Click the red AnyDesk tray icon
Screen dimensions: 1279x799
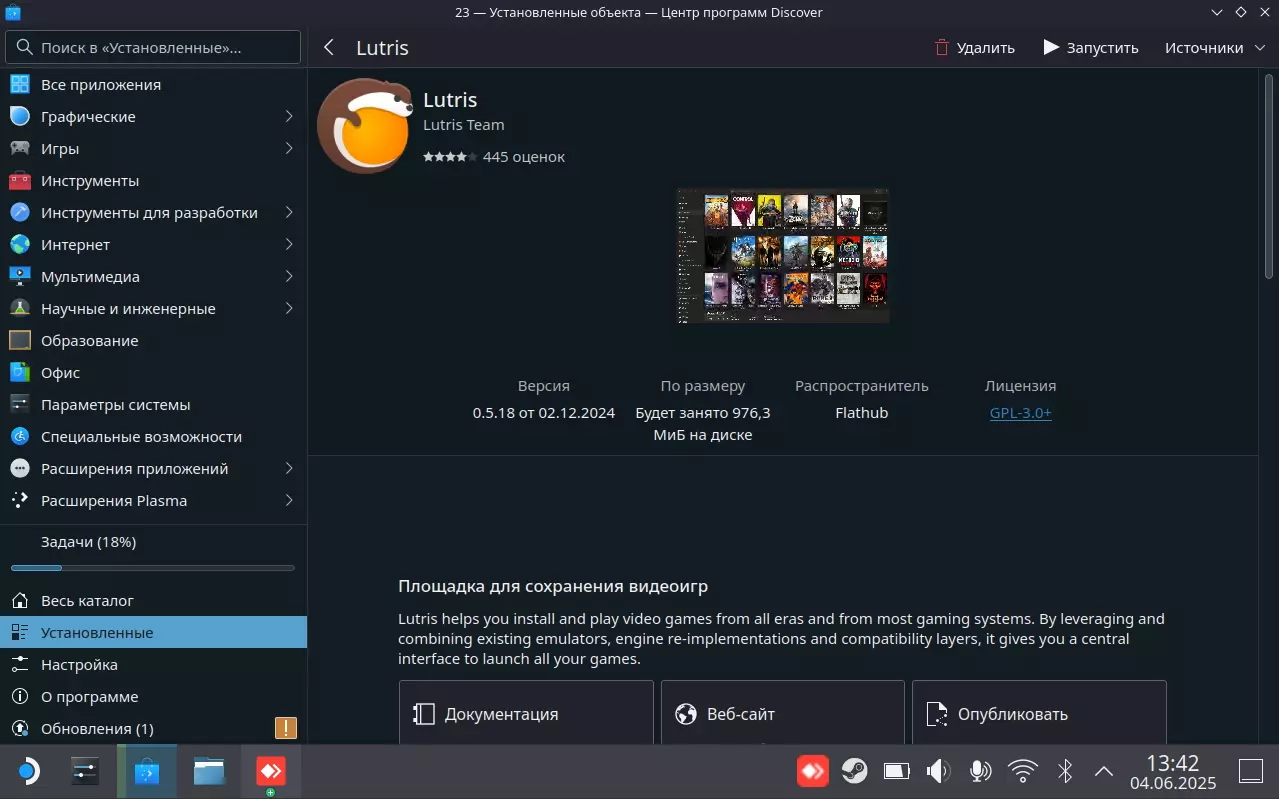click(812, 771)
